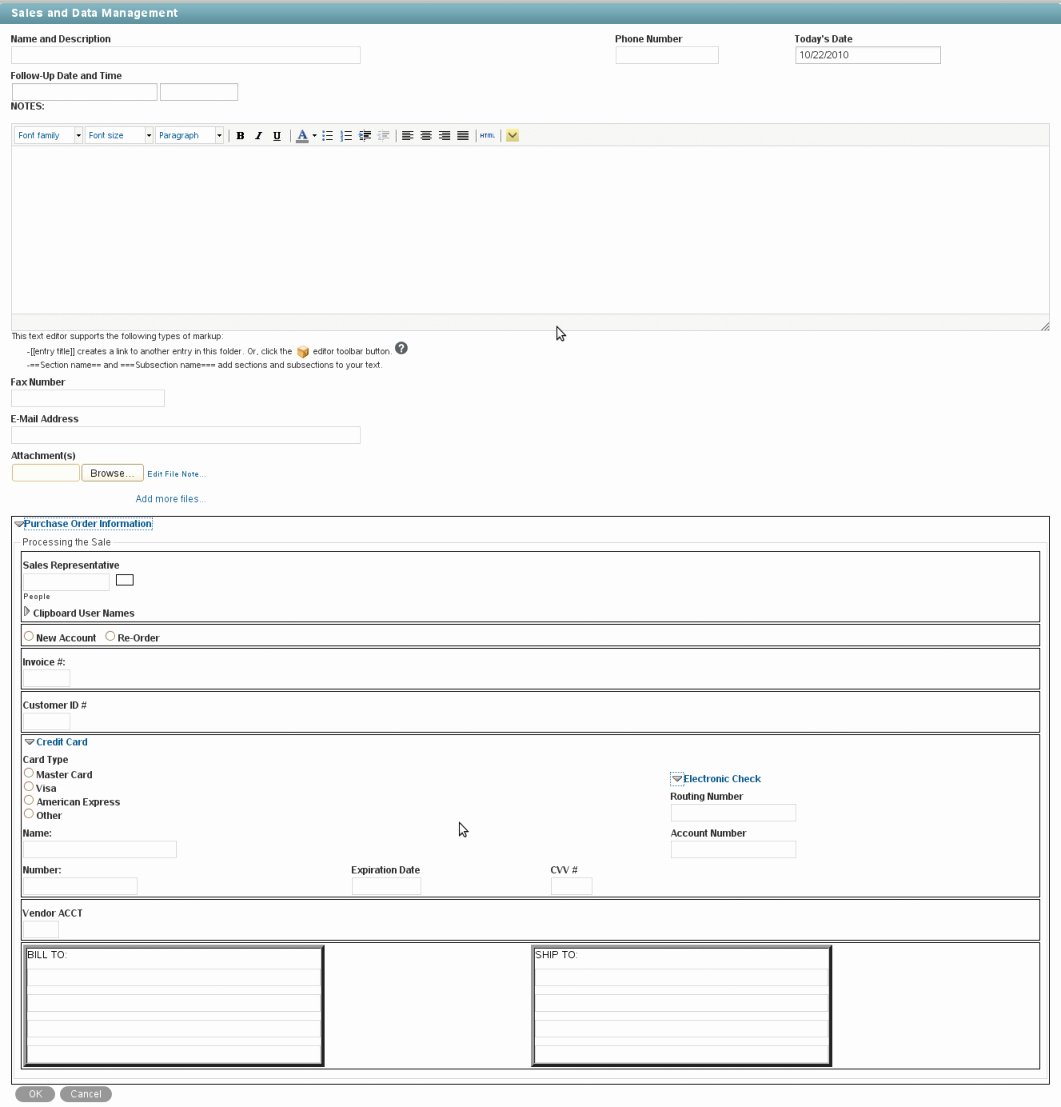Click the Add more files link
This screenshot has height=1107, width=1061.
tap(170, 499)
